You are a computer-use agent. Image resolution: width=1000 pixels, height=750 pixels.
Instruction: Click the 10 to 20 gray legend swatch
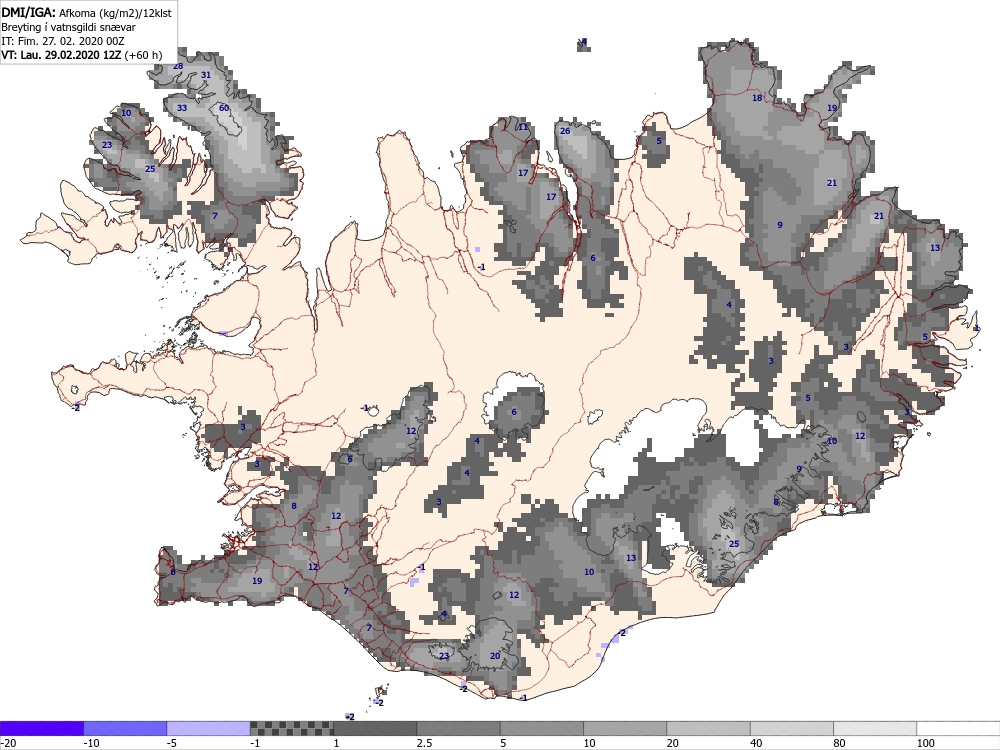pos(625,729)
